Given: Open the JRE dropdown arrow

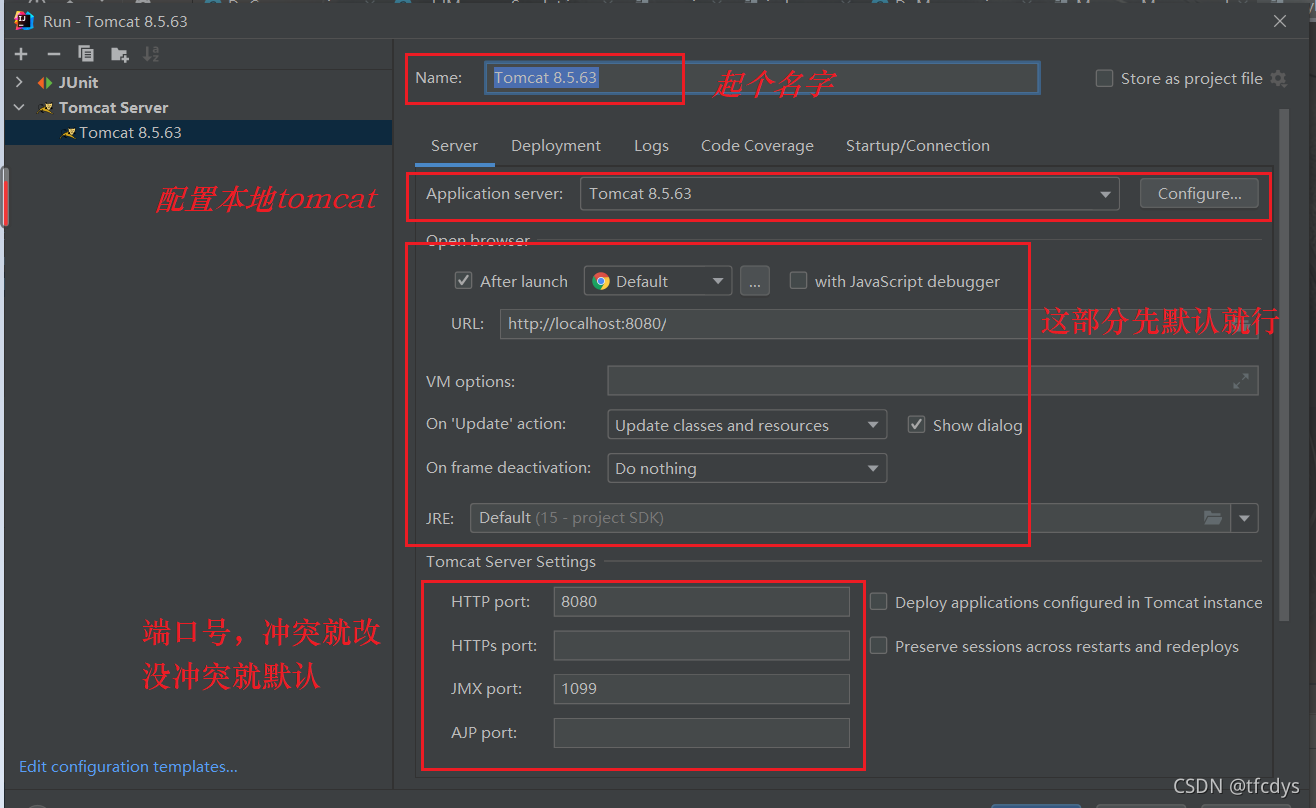Looking at the screenshot, I should tap(1245, 518).
